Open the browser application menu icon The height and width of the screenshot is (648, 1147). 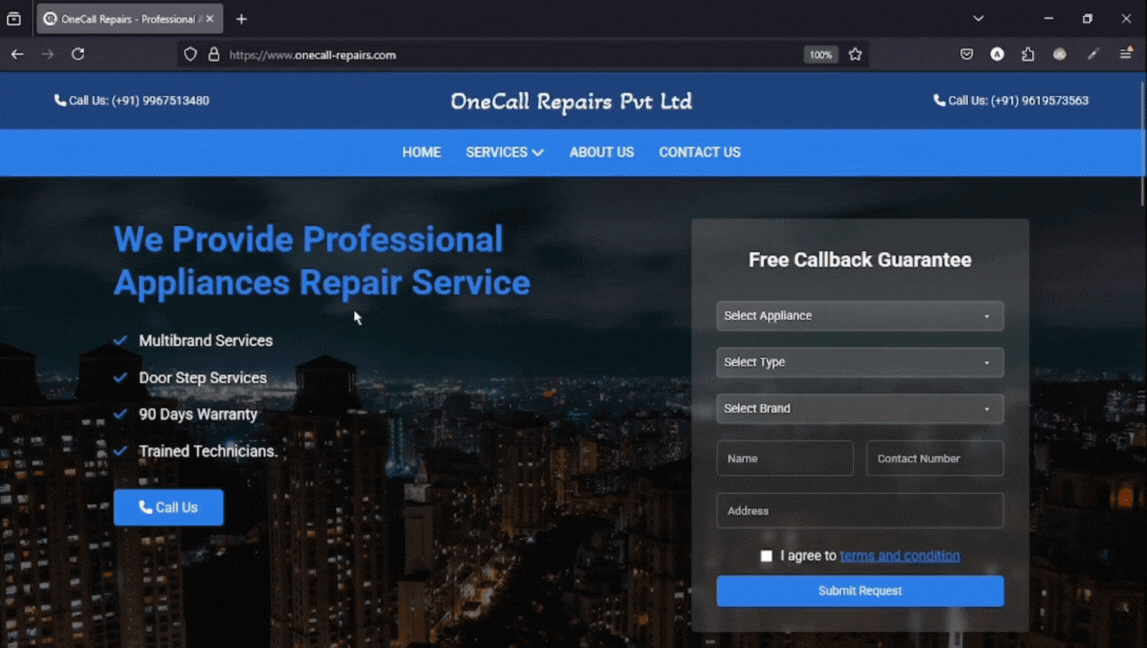1126,54
